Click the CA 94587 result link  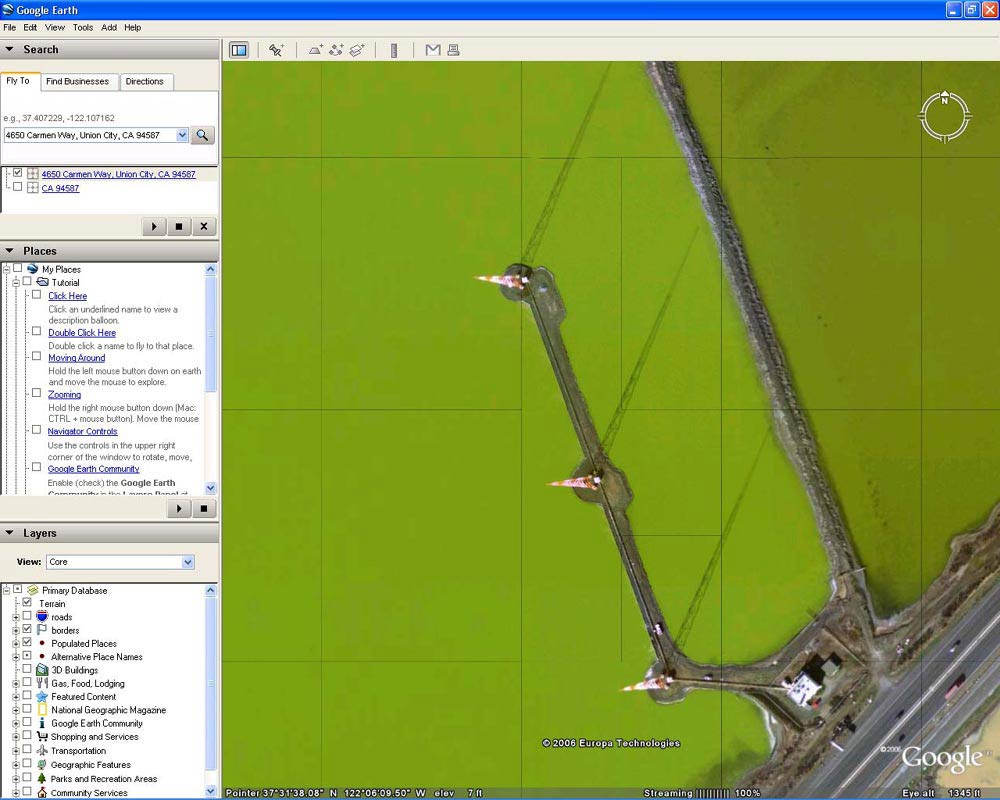(x=61, y=188)
